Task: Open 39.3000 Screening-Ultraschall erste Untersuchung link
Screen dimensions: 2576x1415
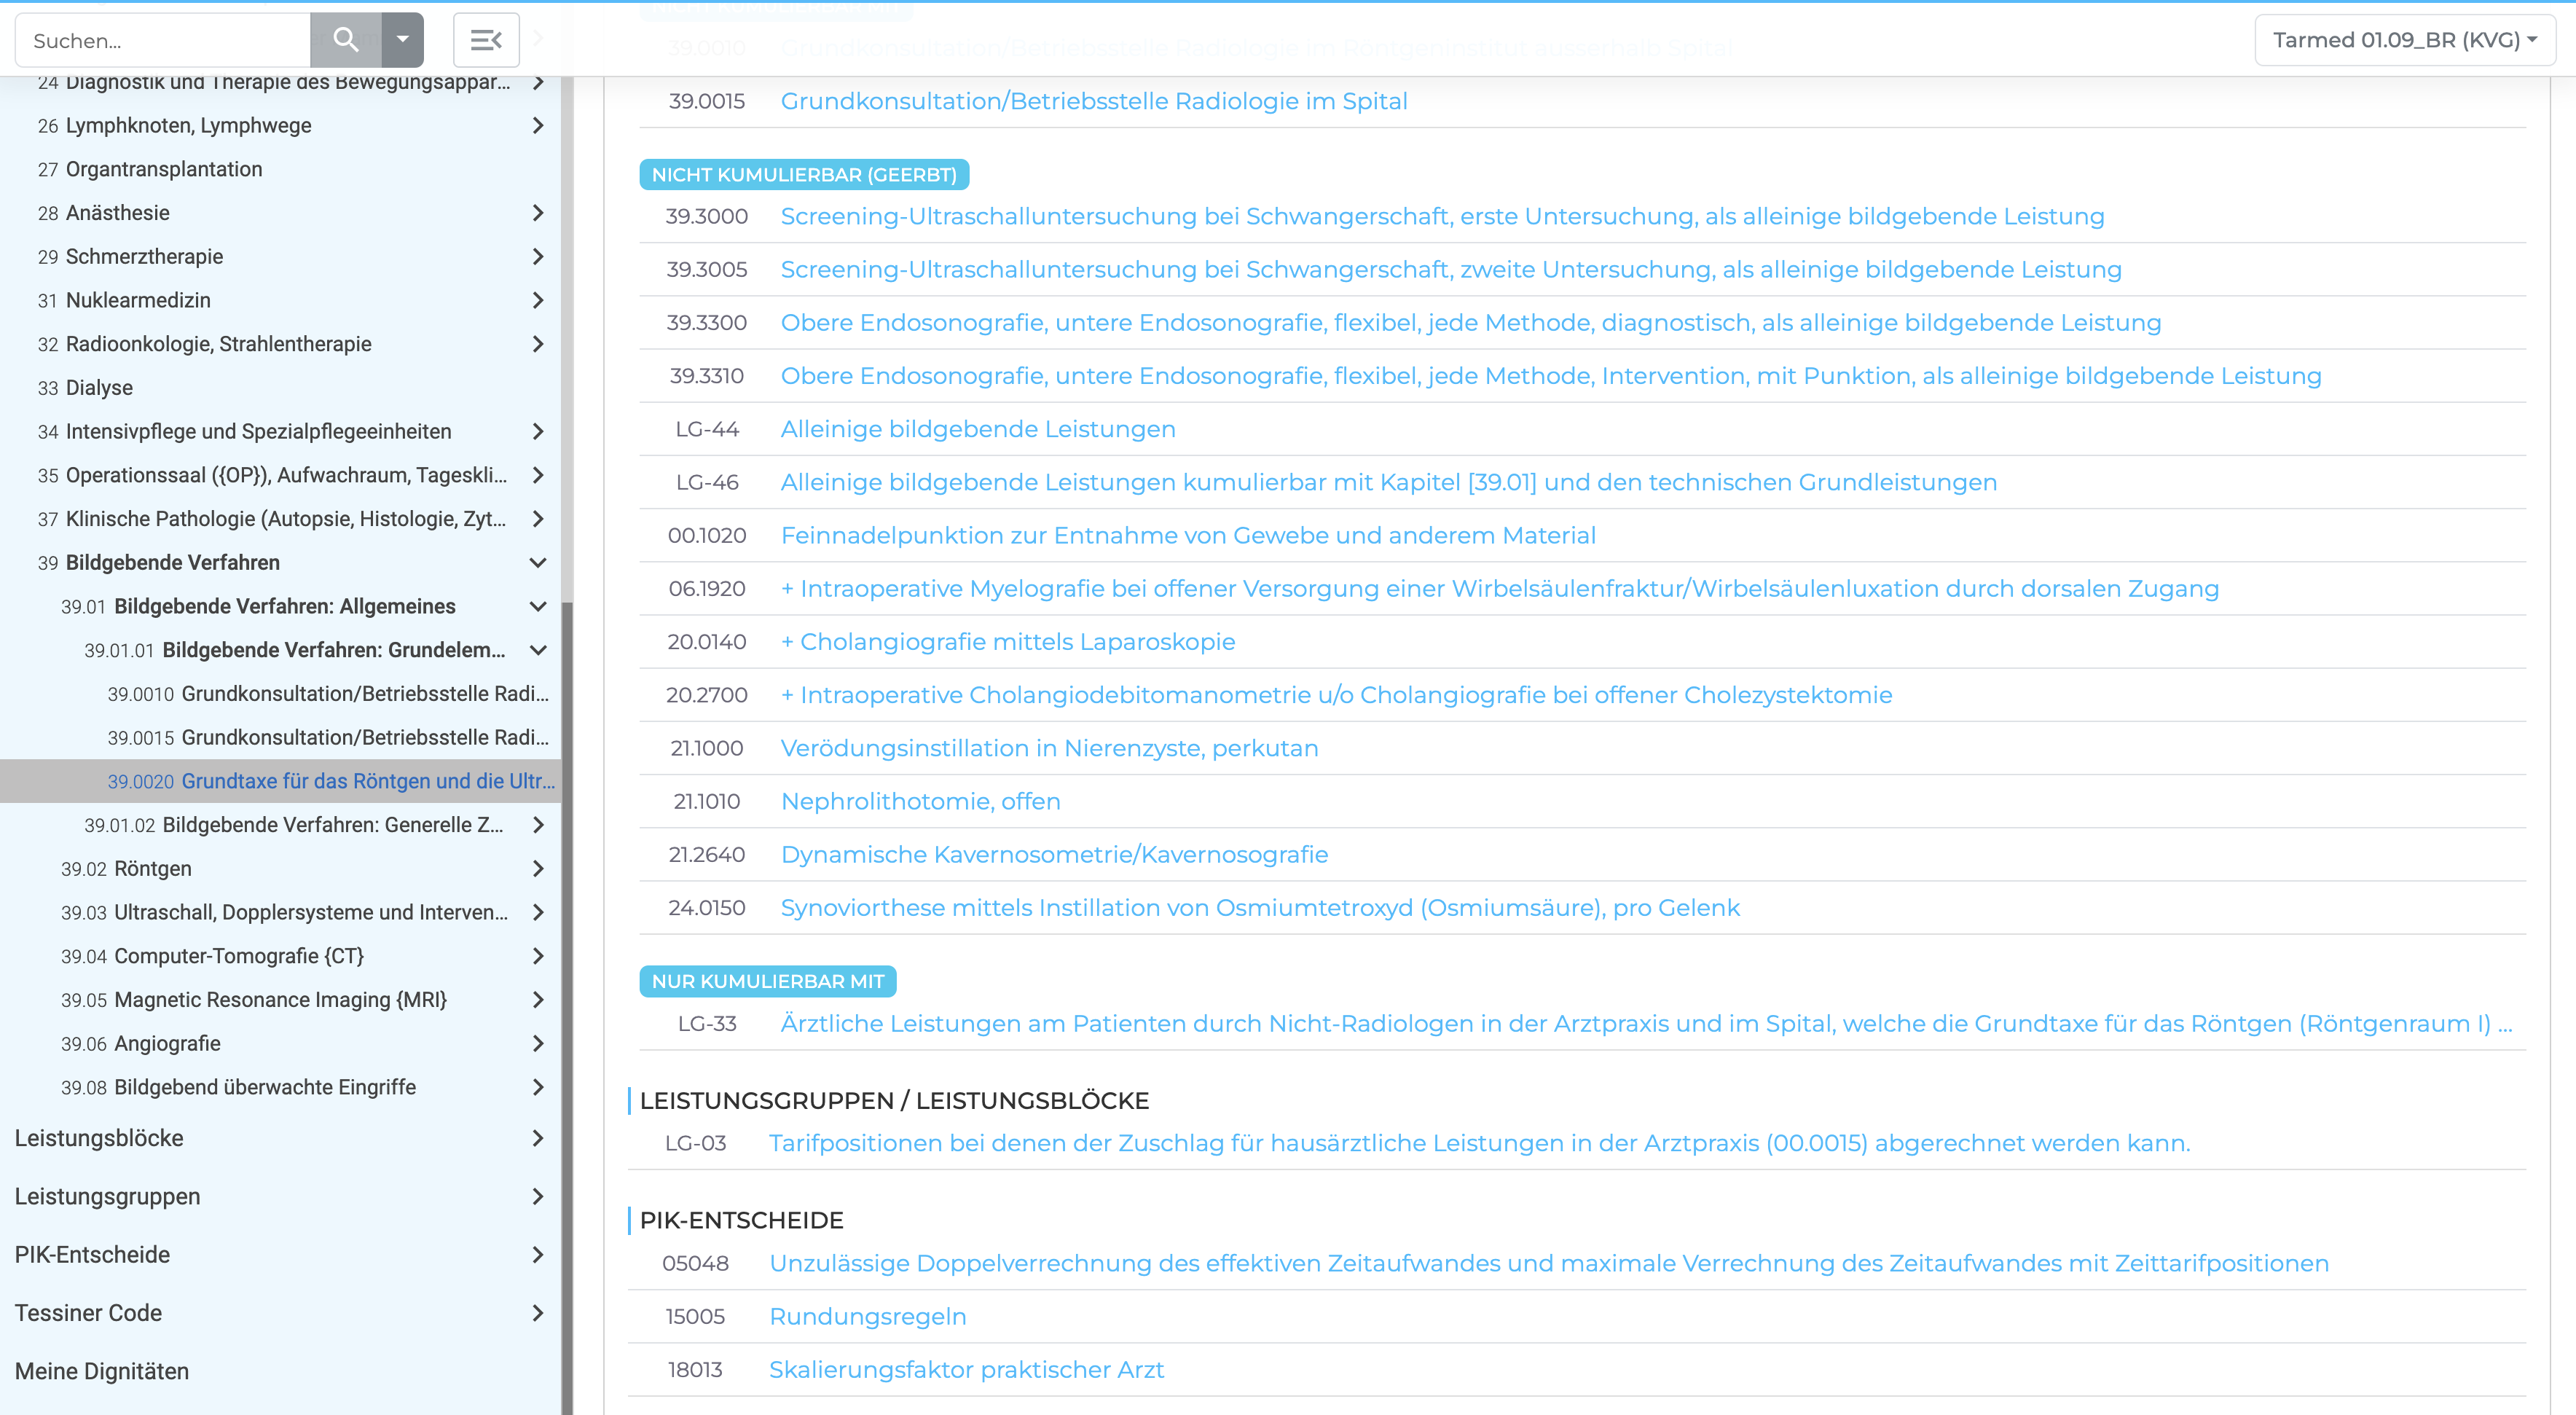Action: [x=1442, y=216]
